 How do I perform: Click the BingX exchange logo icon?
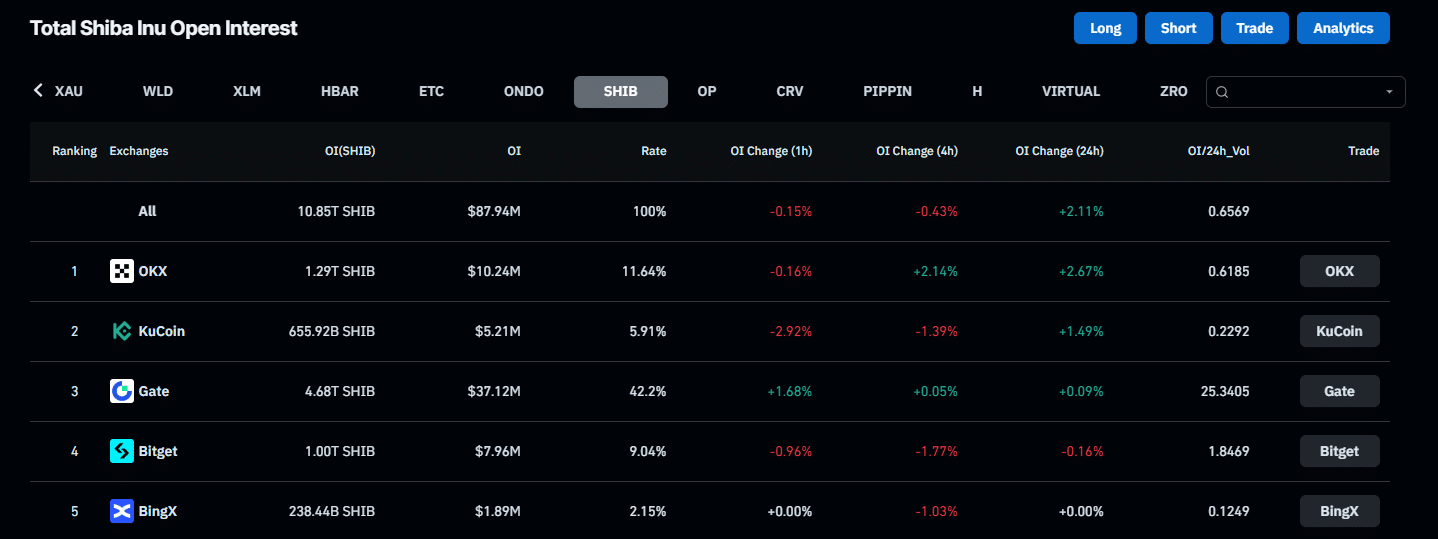point(122,511)
